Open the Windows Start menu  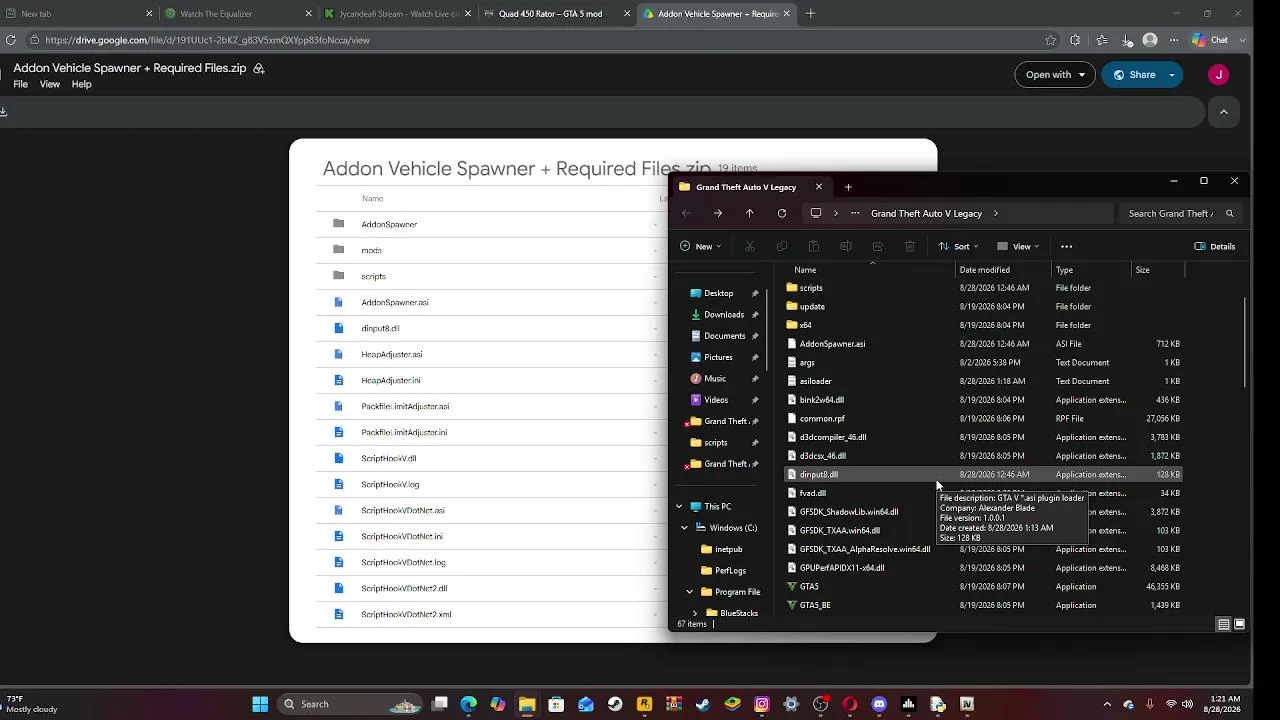tap(260, 704)
